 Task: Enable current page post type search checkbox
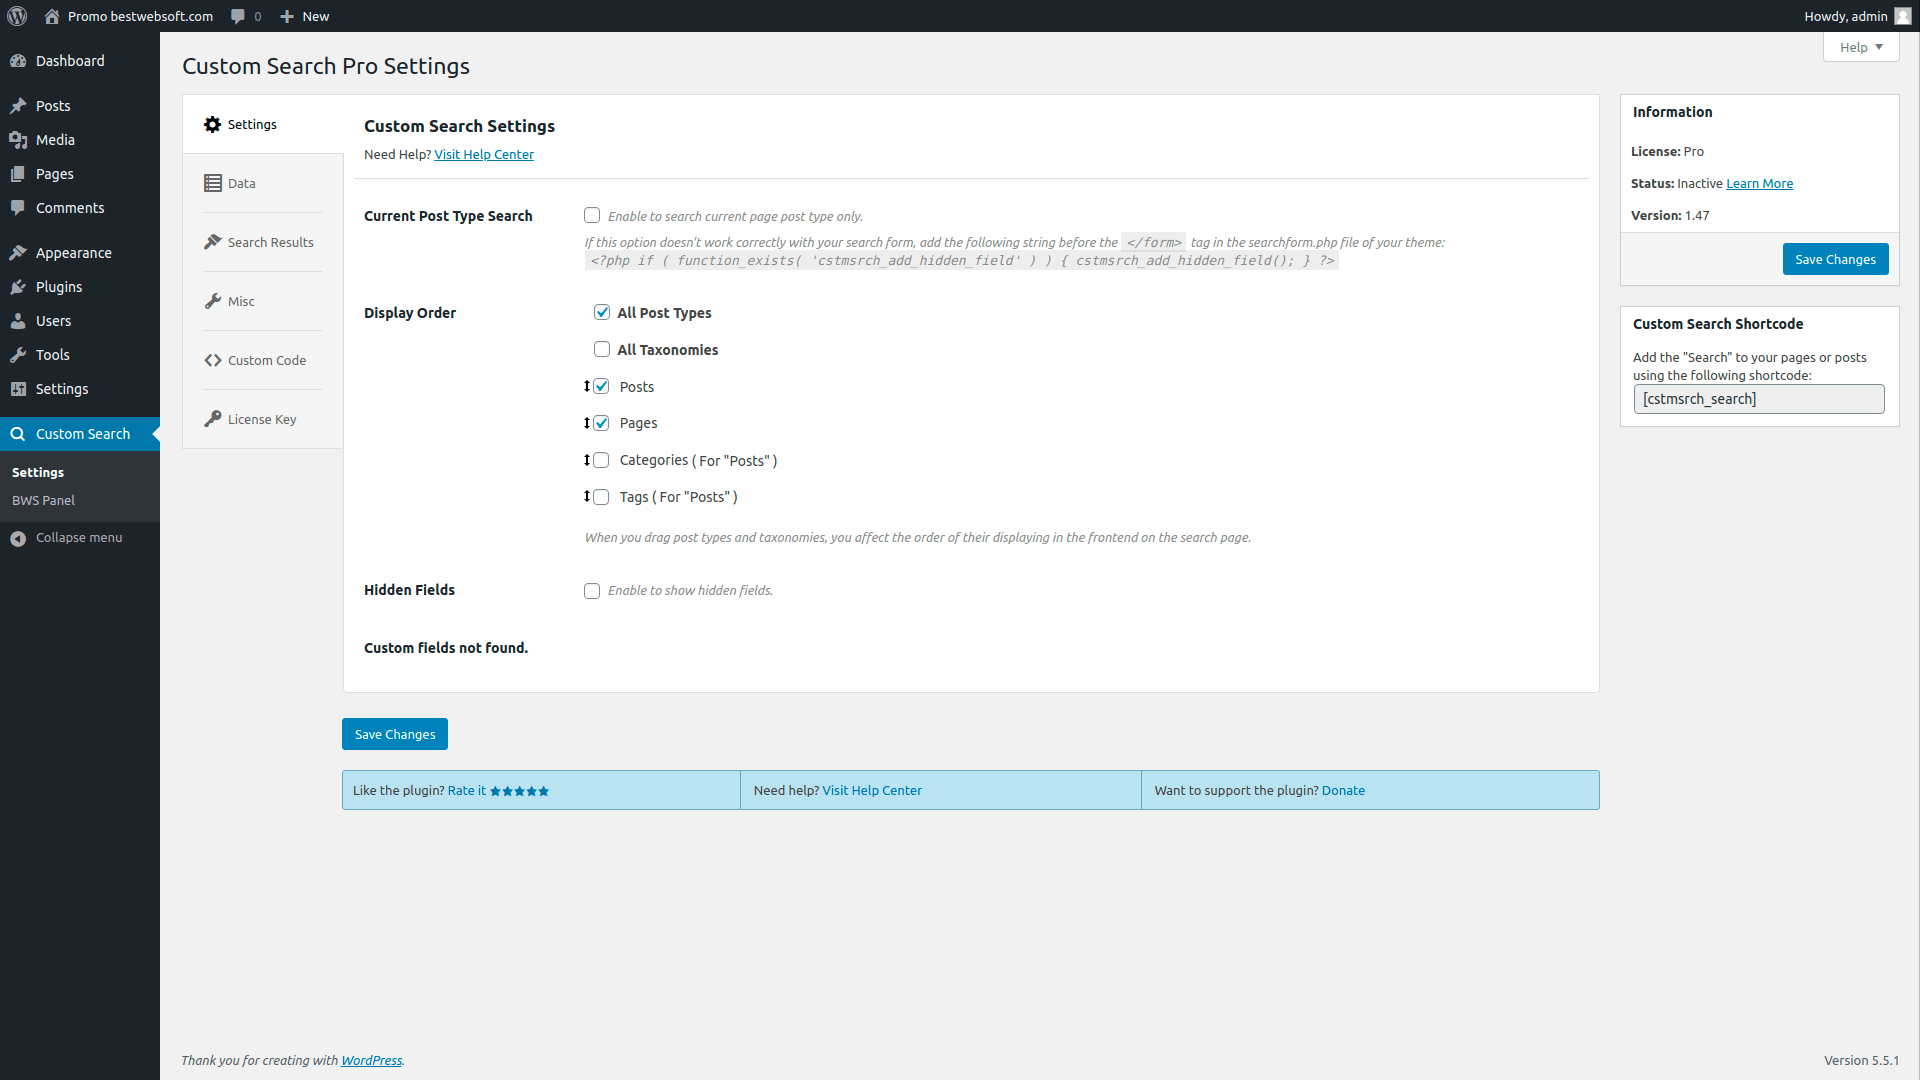[592, 216]
